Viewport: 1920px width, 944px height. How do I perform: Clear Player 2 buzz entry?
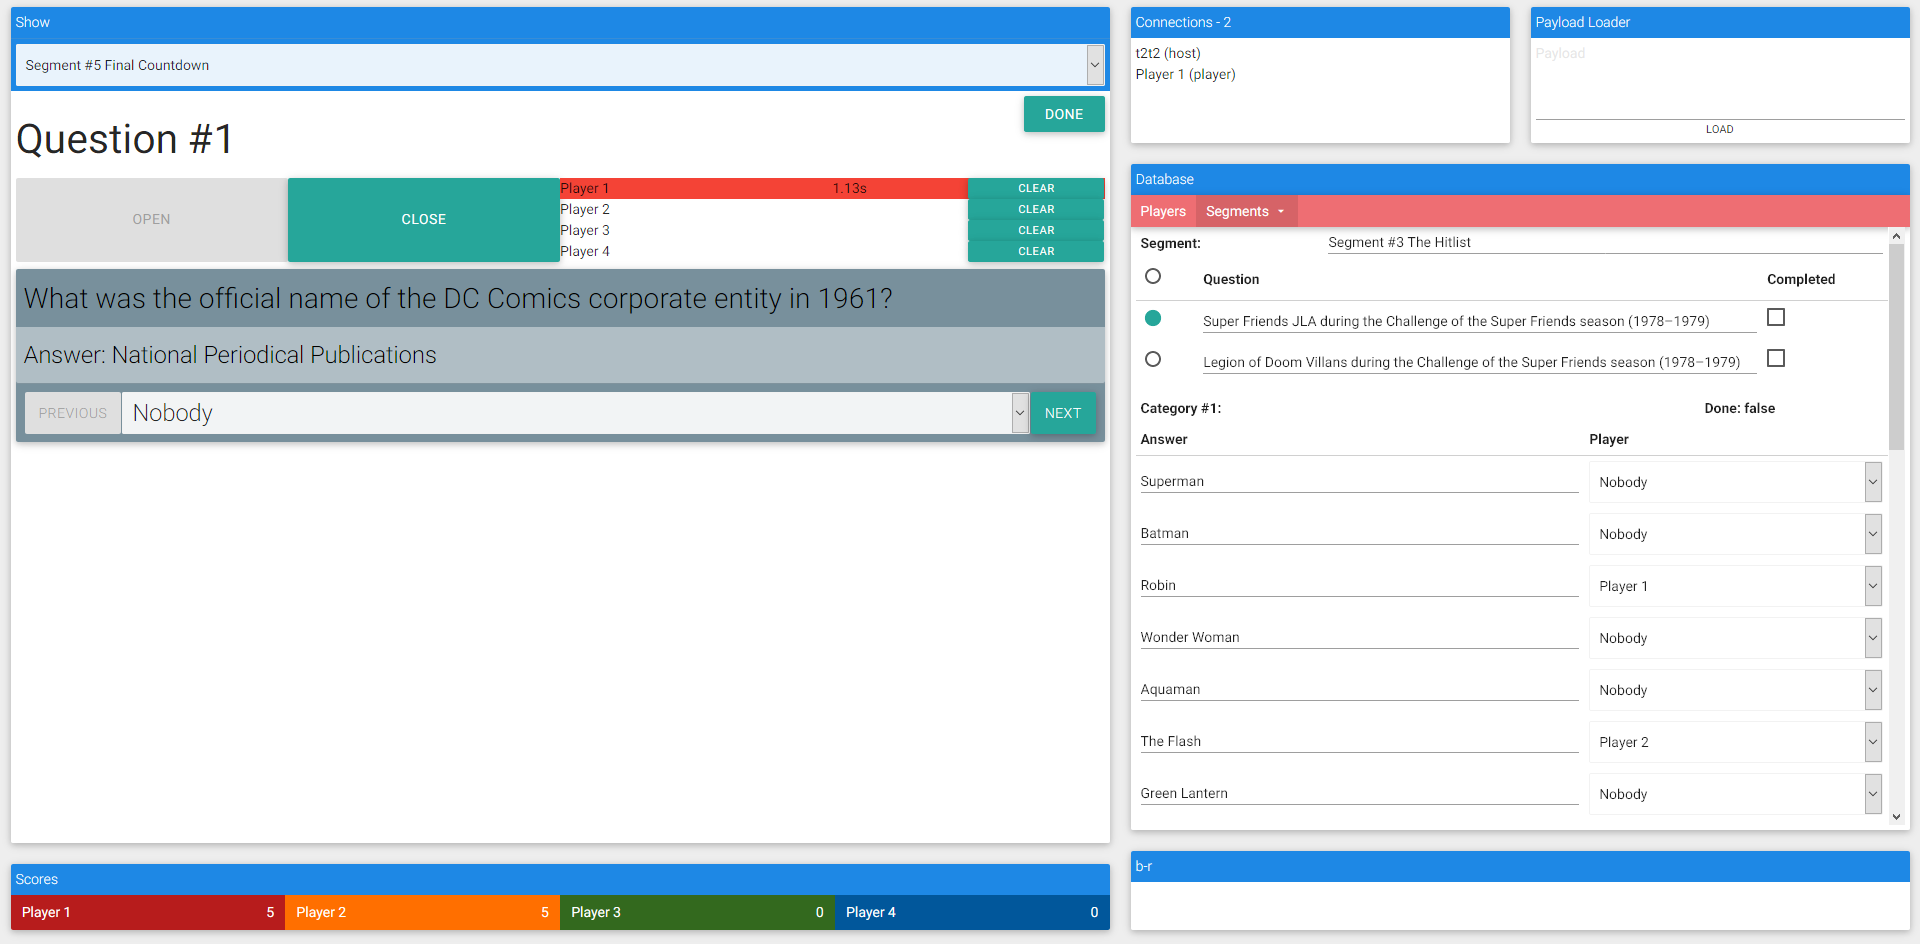[x=1036, y=209]
